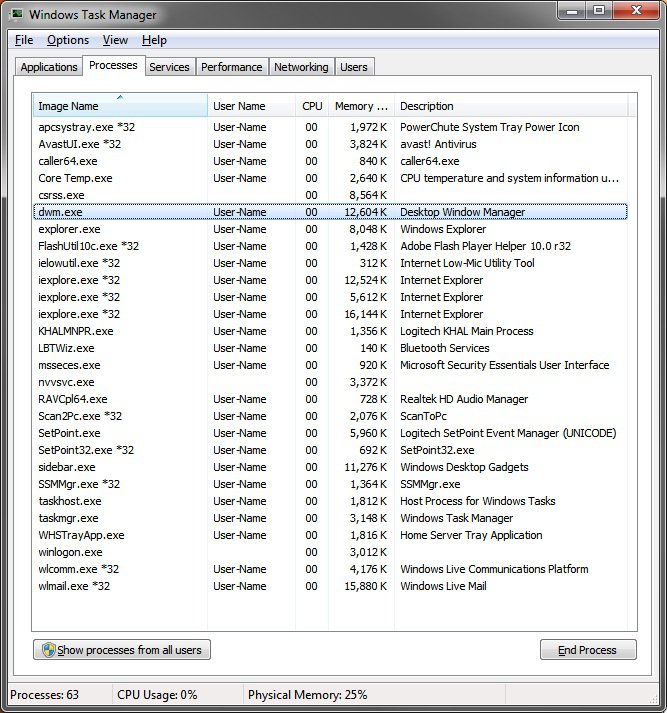Select the AvastUI.exe *32 process
Image resolution: width=667 pixels, height=713 pixels.
330,144
